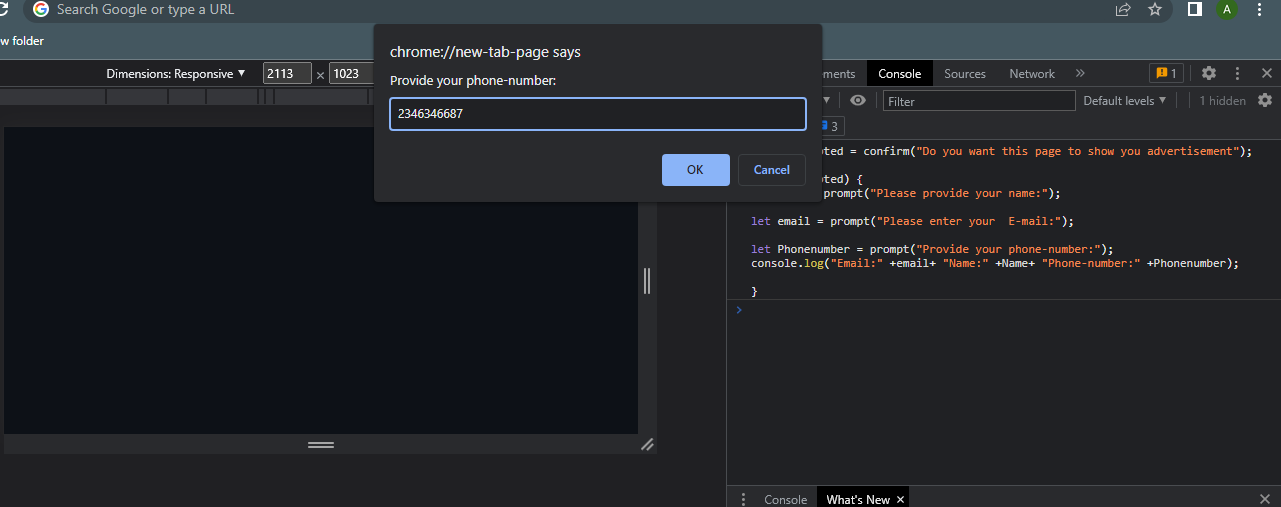This screenshot has width=1281, height=507.
Task: Focus the phone-number input in dialog
Action: coord(598,114)
